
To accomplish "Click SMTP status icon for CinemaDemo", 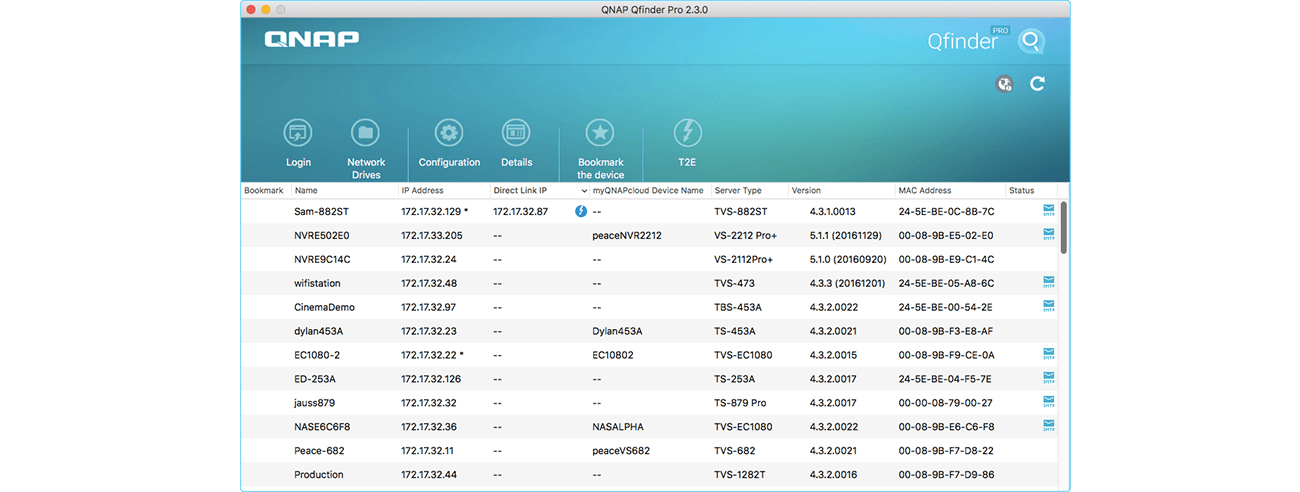I will pos(1049,307).
